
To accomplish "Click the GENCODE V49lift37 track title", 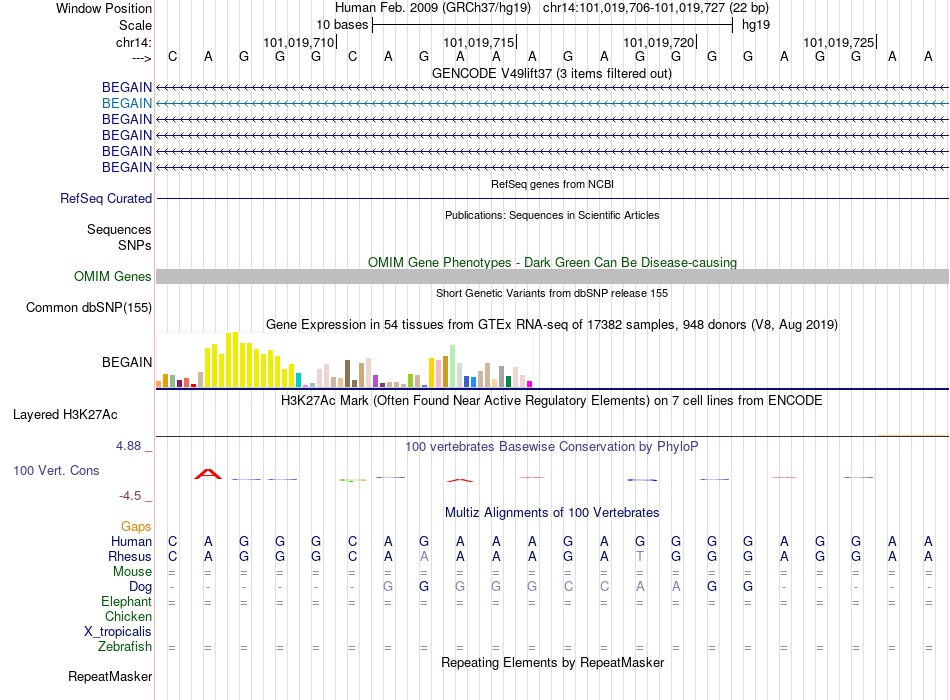I will click(552, 74).
